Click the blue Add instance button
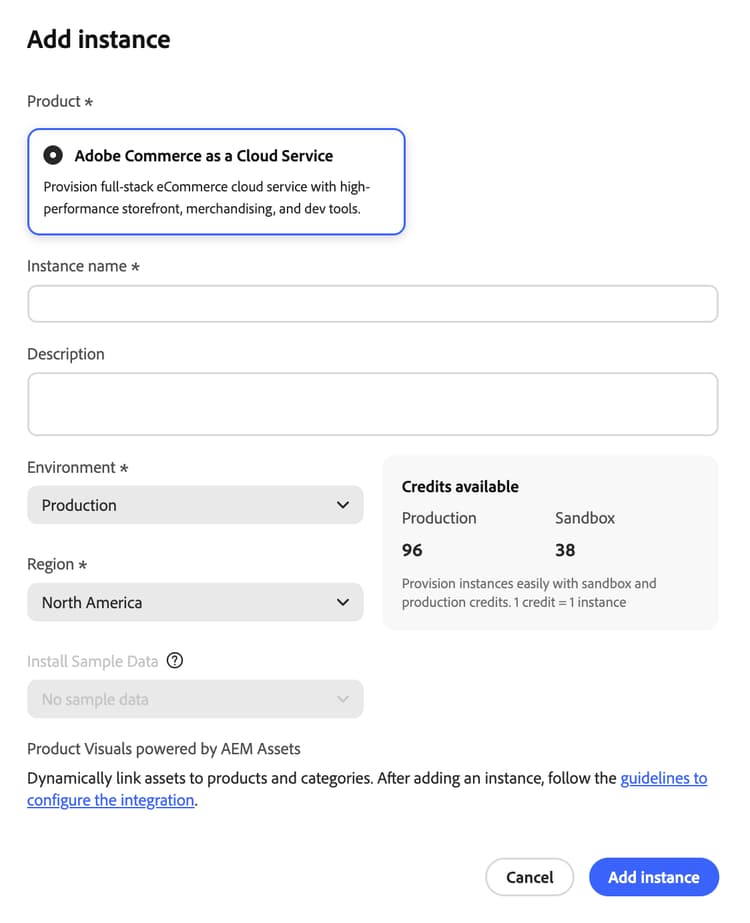The image size is (750, 923). coord(654,877)
